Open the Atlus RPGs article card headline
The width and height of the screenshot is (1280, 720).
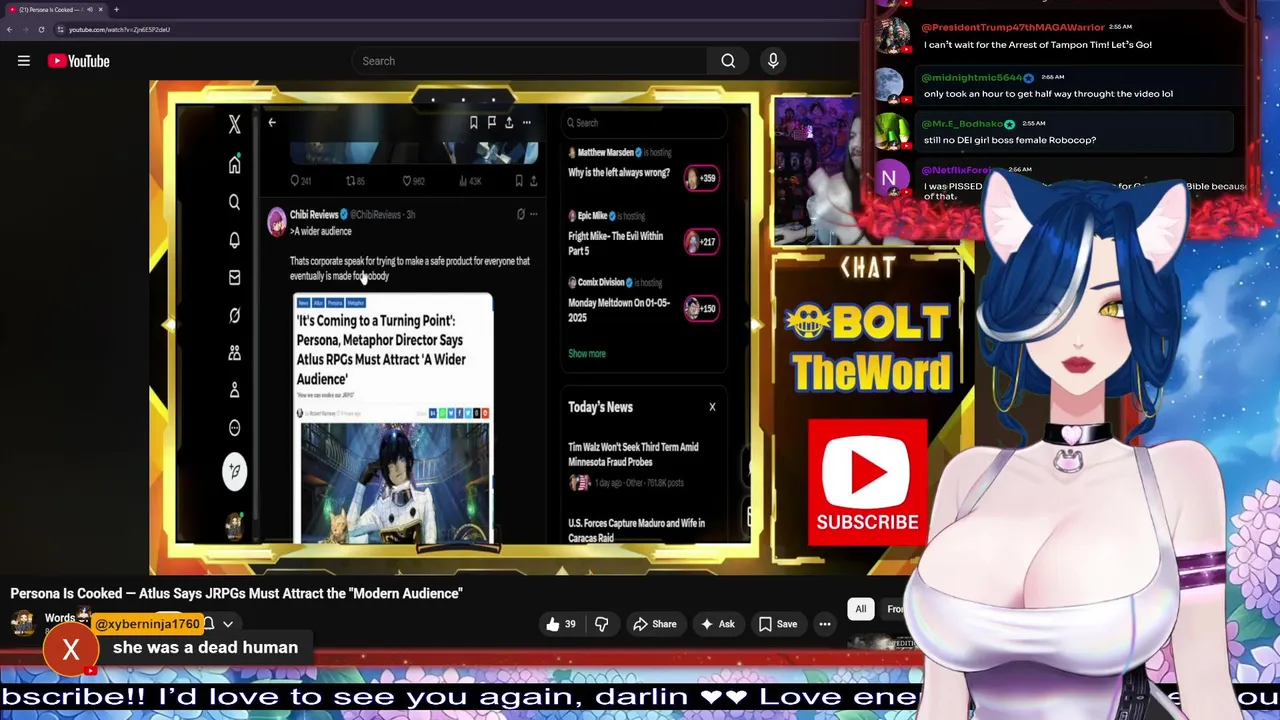381,350
